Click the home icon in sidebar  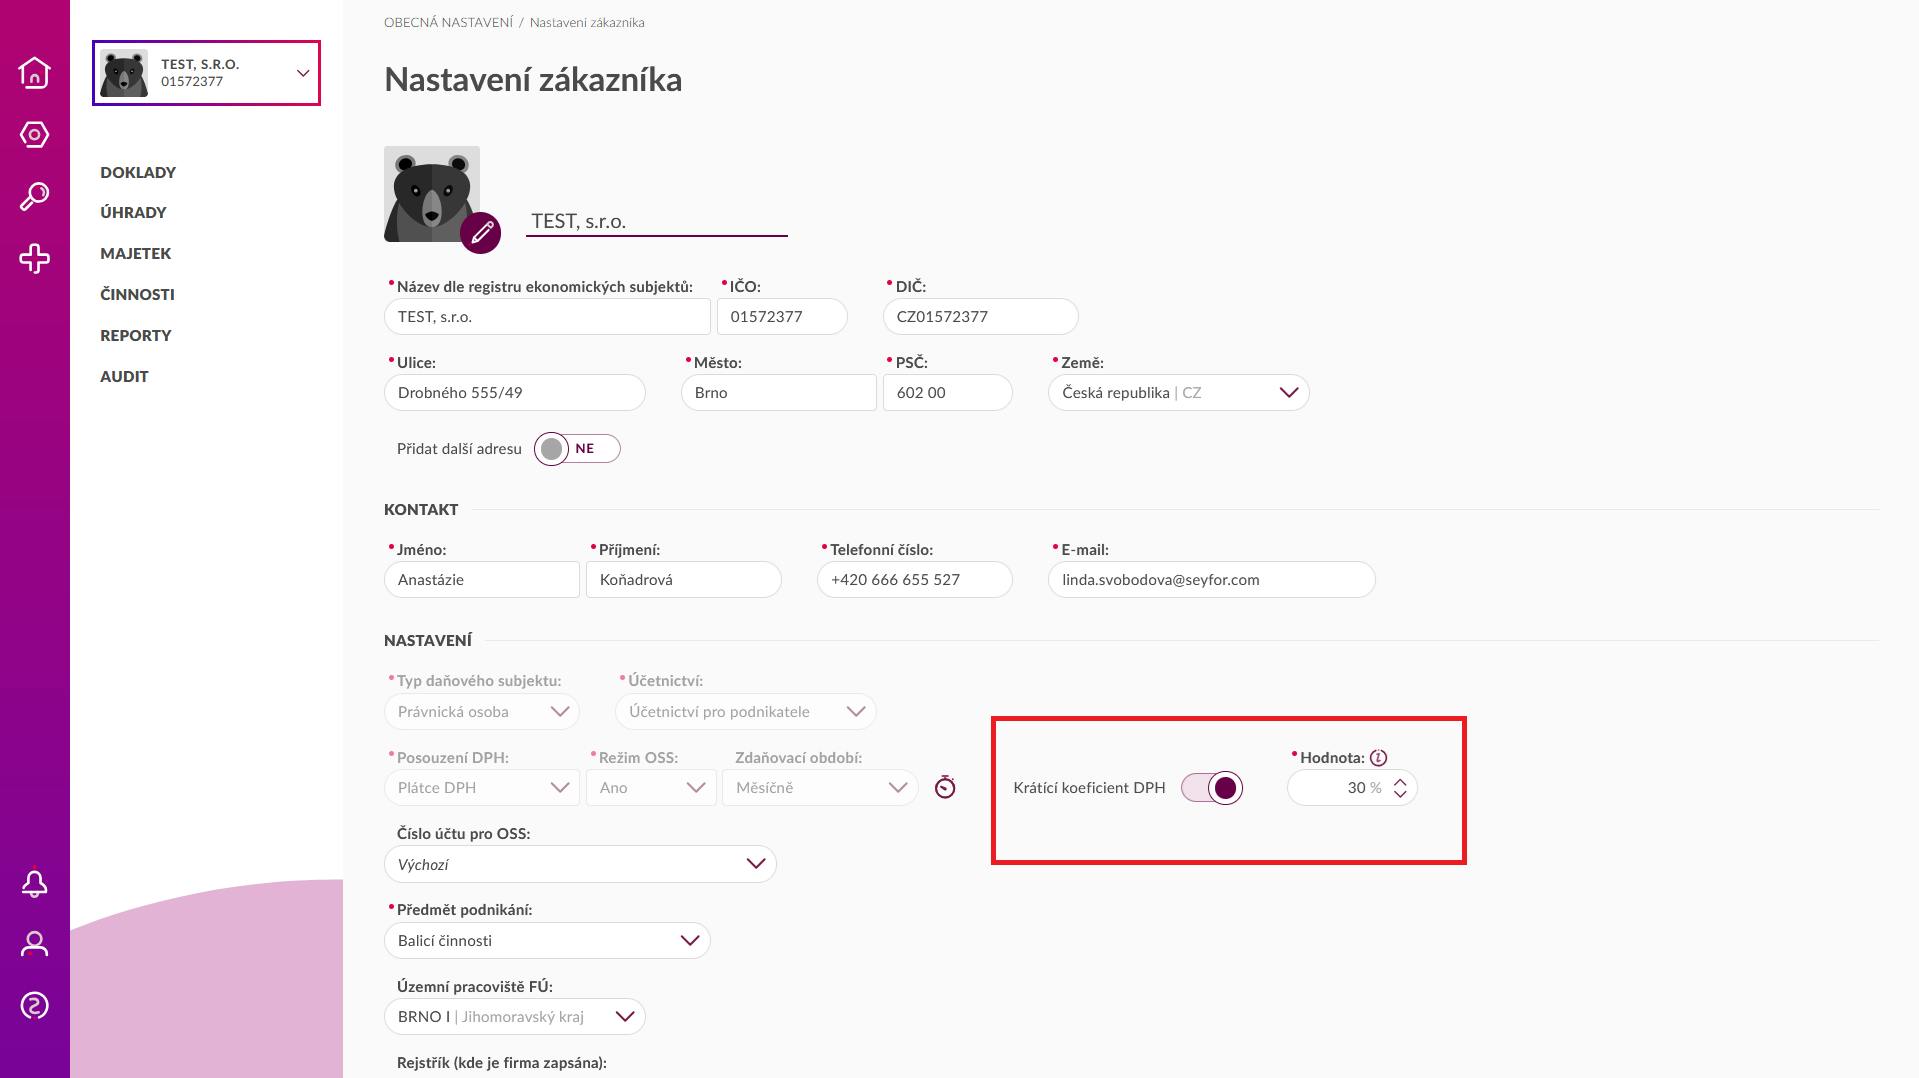(x=34, y=73)
